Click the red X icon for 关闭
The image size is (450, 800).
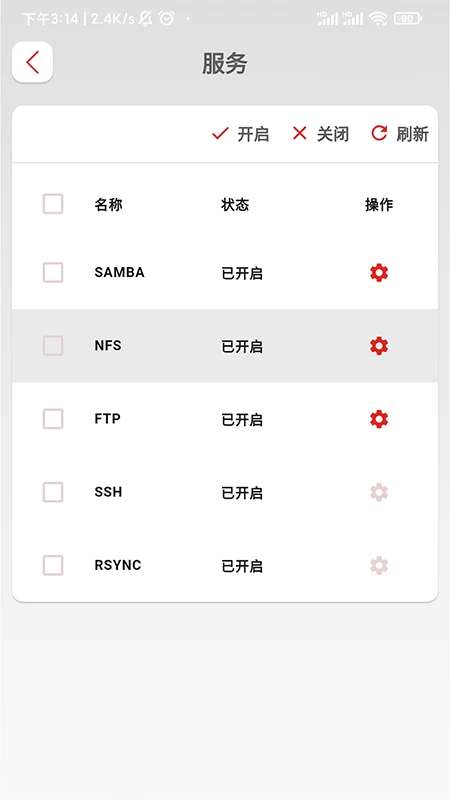[x=299, y=134]
